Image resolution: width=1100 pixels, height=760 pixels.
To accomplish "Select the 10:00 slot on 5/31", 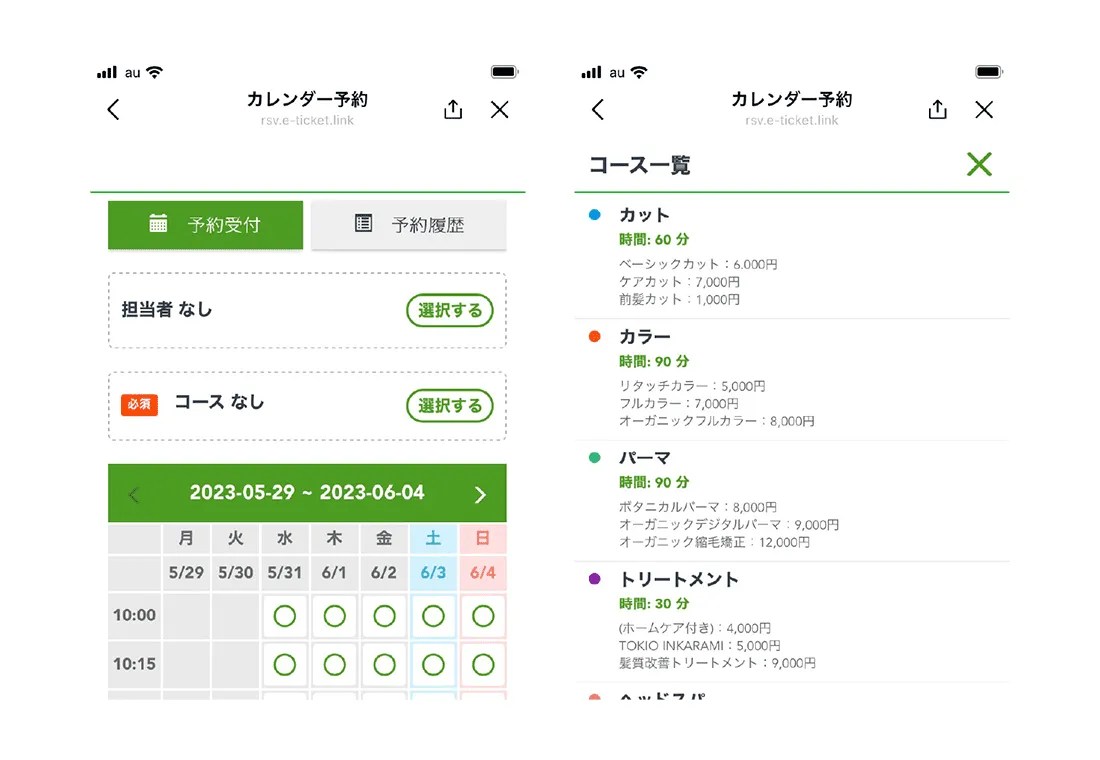I will click(x=284, y=616).
